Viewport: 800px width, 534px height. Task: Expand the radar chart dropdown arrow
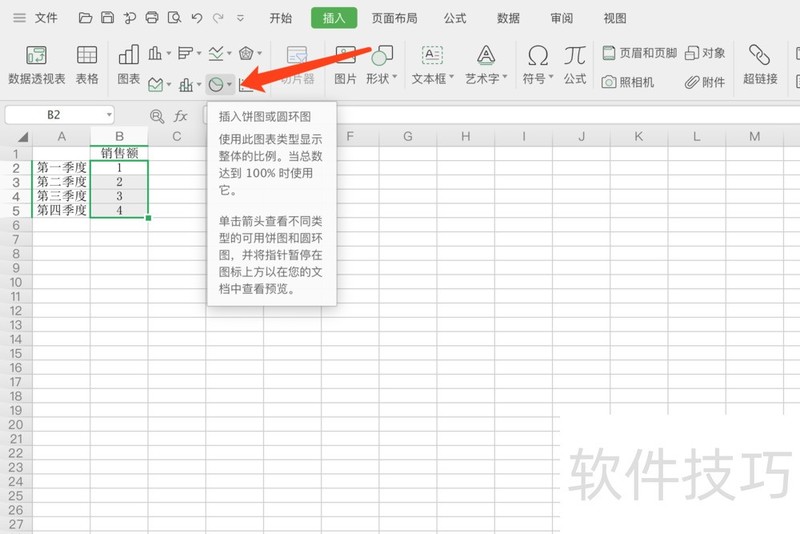pos(260,53)
